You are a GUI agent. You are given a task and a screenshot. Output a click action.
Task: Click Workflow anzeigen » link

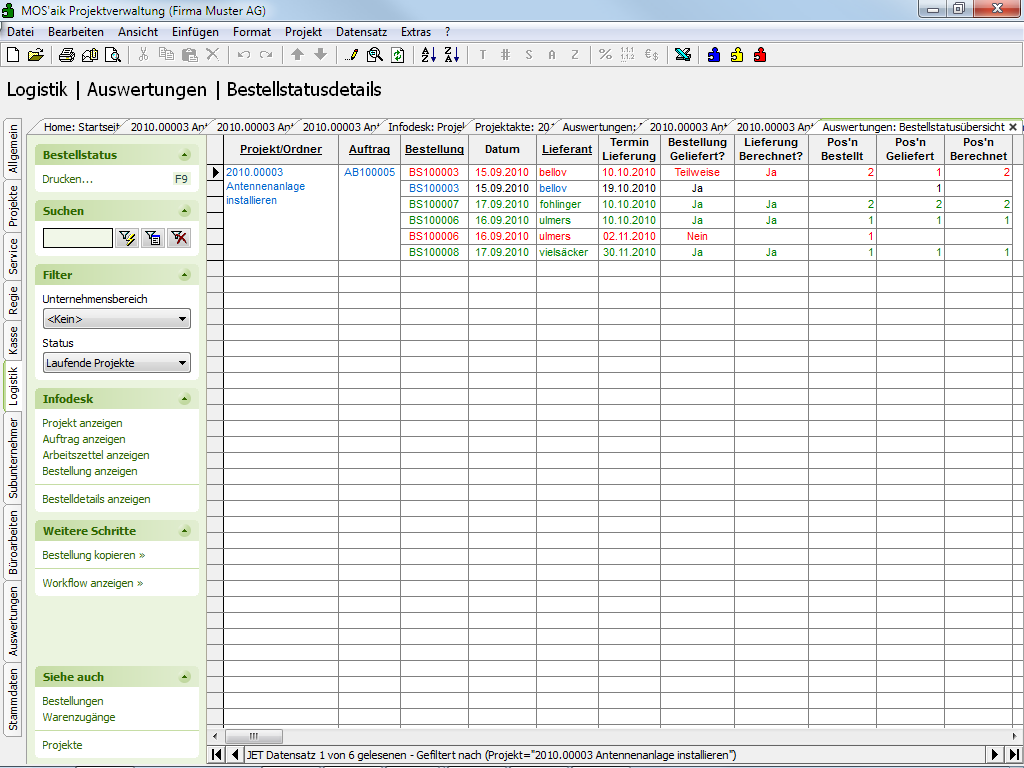coord(92,583)
